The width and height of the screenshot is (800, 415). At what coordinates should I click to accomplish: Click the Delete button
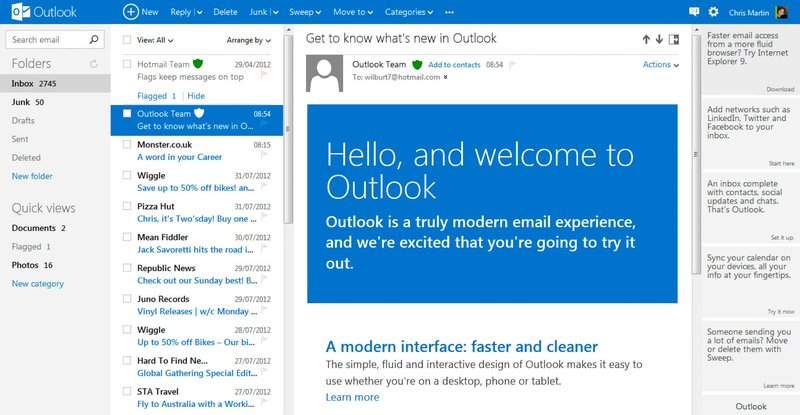click(x=225, y=12)
